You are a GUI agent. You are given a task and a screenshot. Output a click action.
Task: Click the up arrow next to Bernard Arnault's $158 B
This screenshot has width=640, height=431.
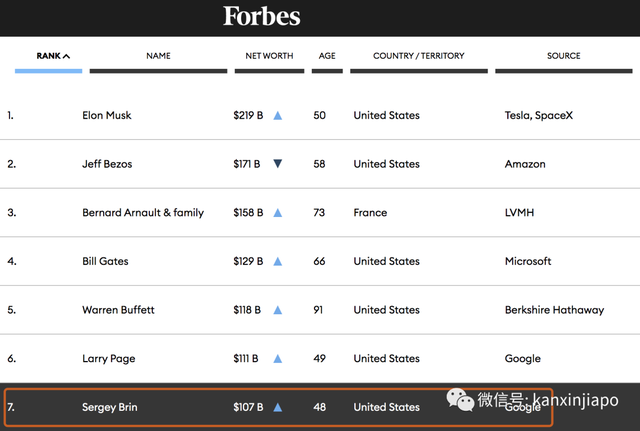point(278,213)
